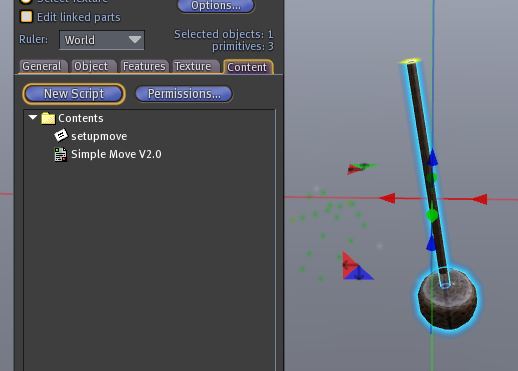Enable the Edit linked parts checkbox

27,17
